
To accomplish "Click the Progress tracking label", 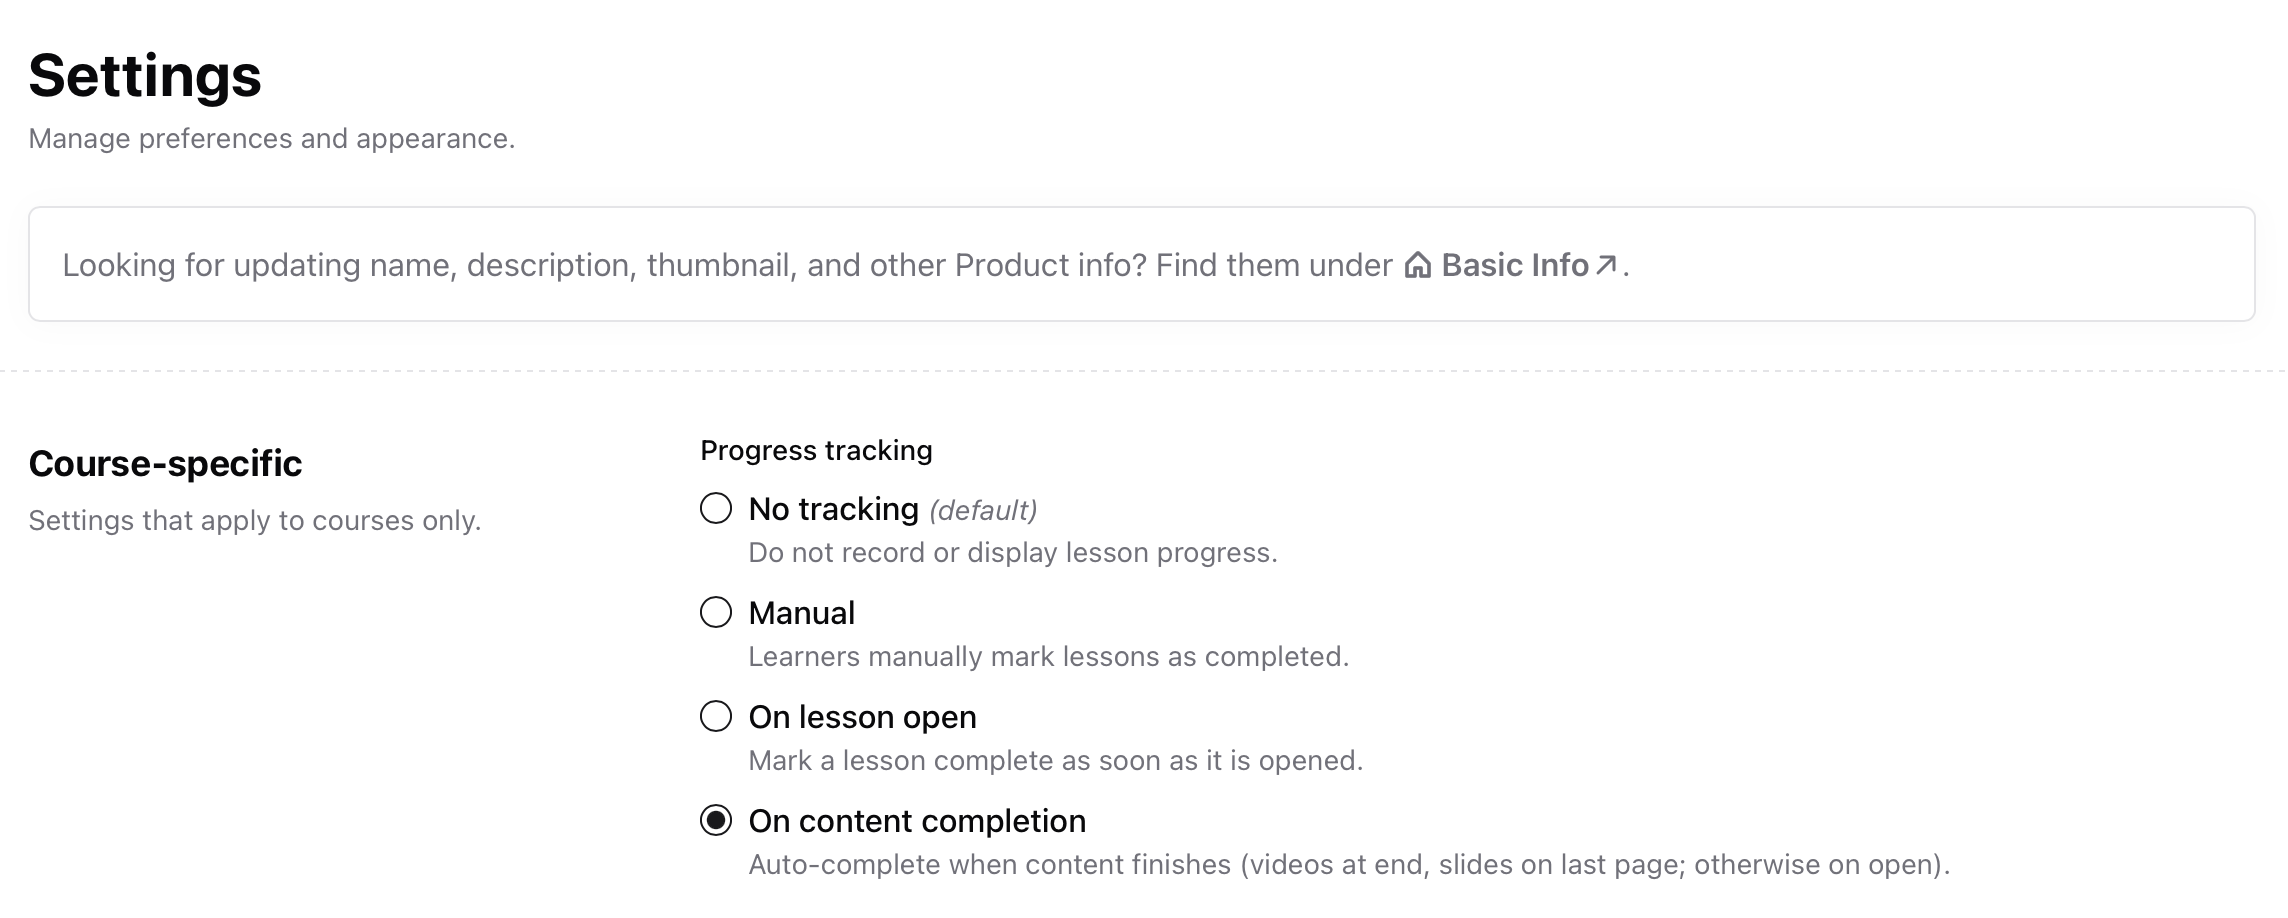I will coord(817,450).
